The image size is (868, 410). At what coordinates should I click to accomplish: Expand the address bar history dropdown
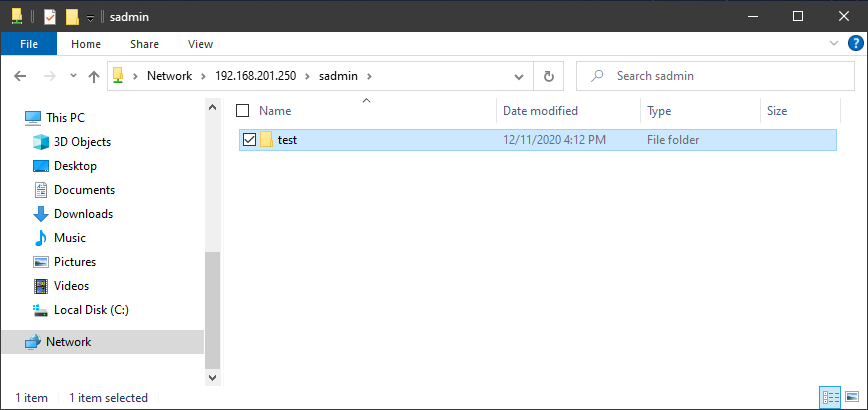coord(519,76)
